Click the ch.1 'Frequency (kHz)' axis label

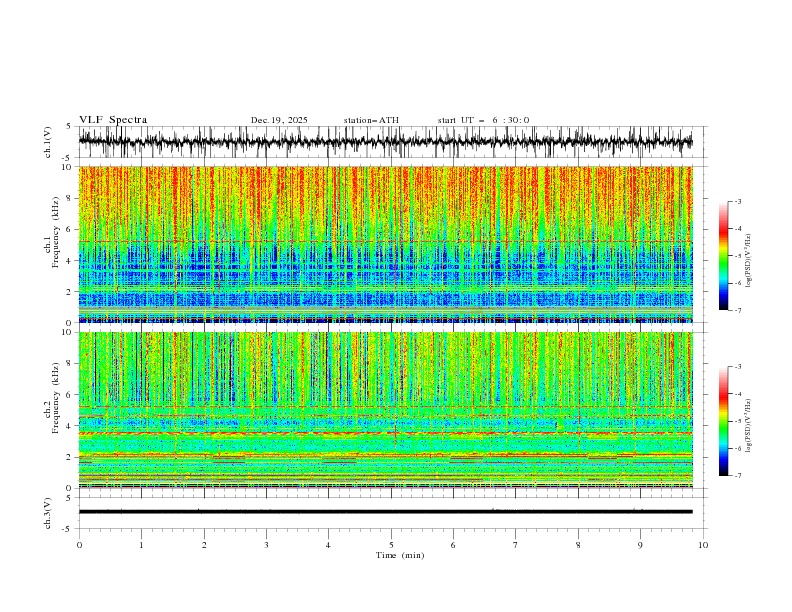coord(56,232)
